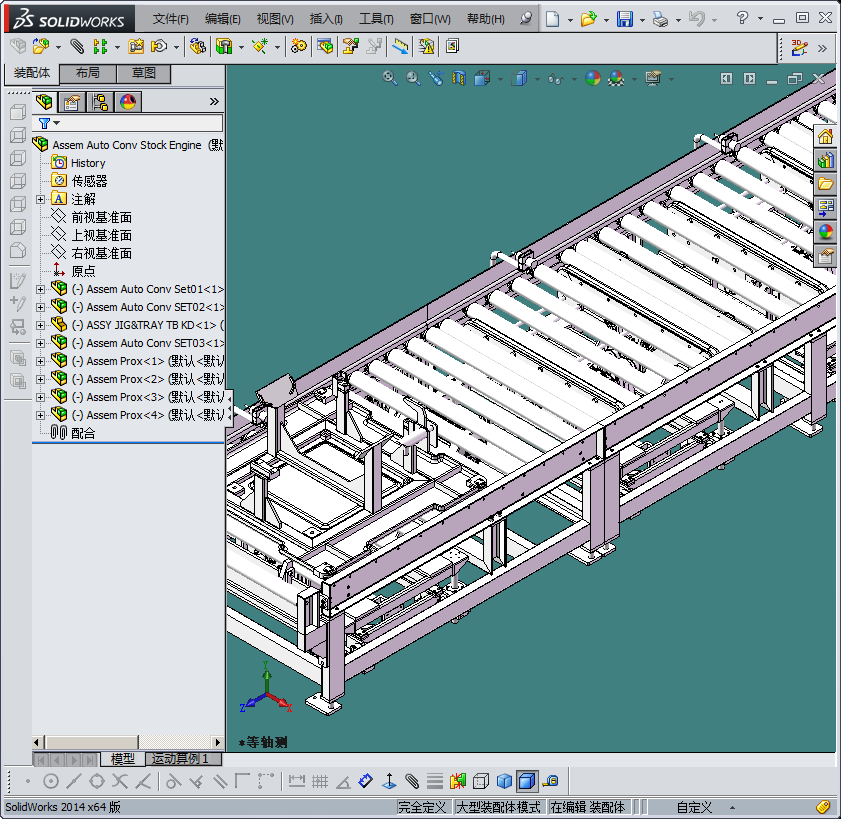Viewport: 841px width, 819px height.
Task: Open the PropertyManager tab icon
Action: 71,101
